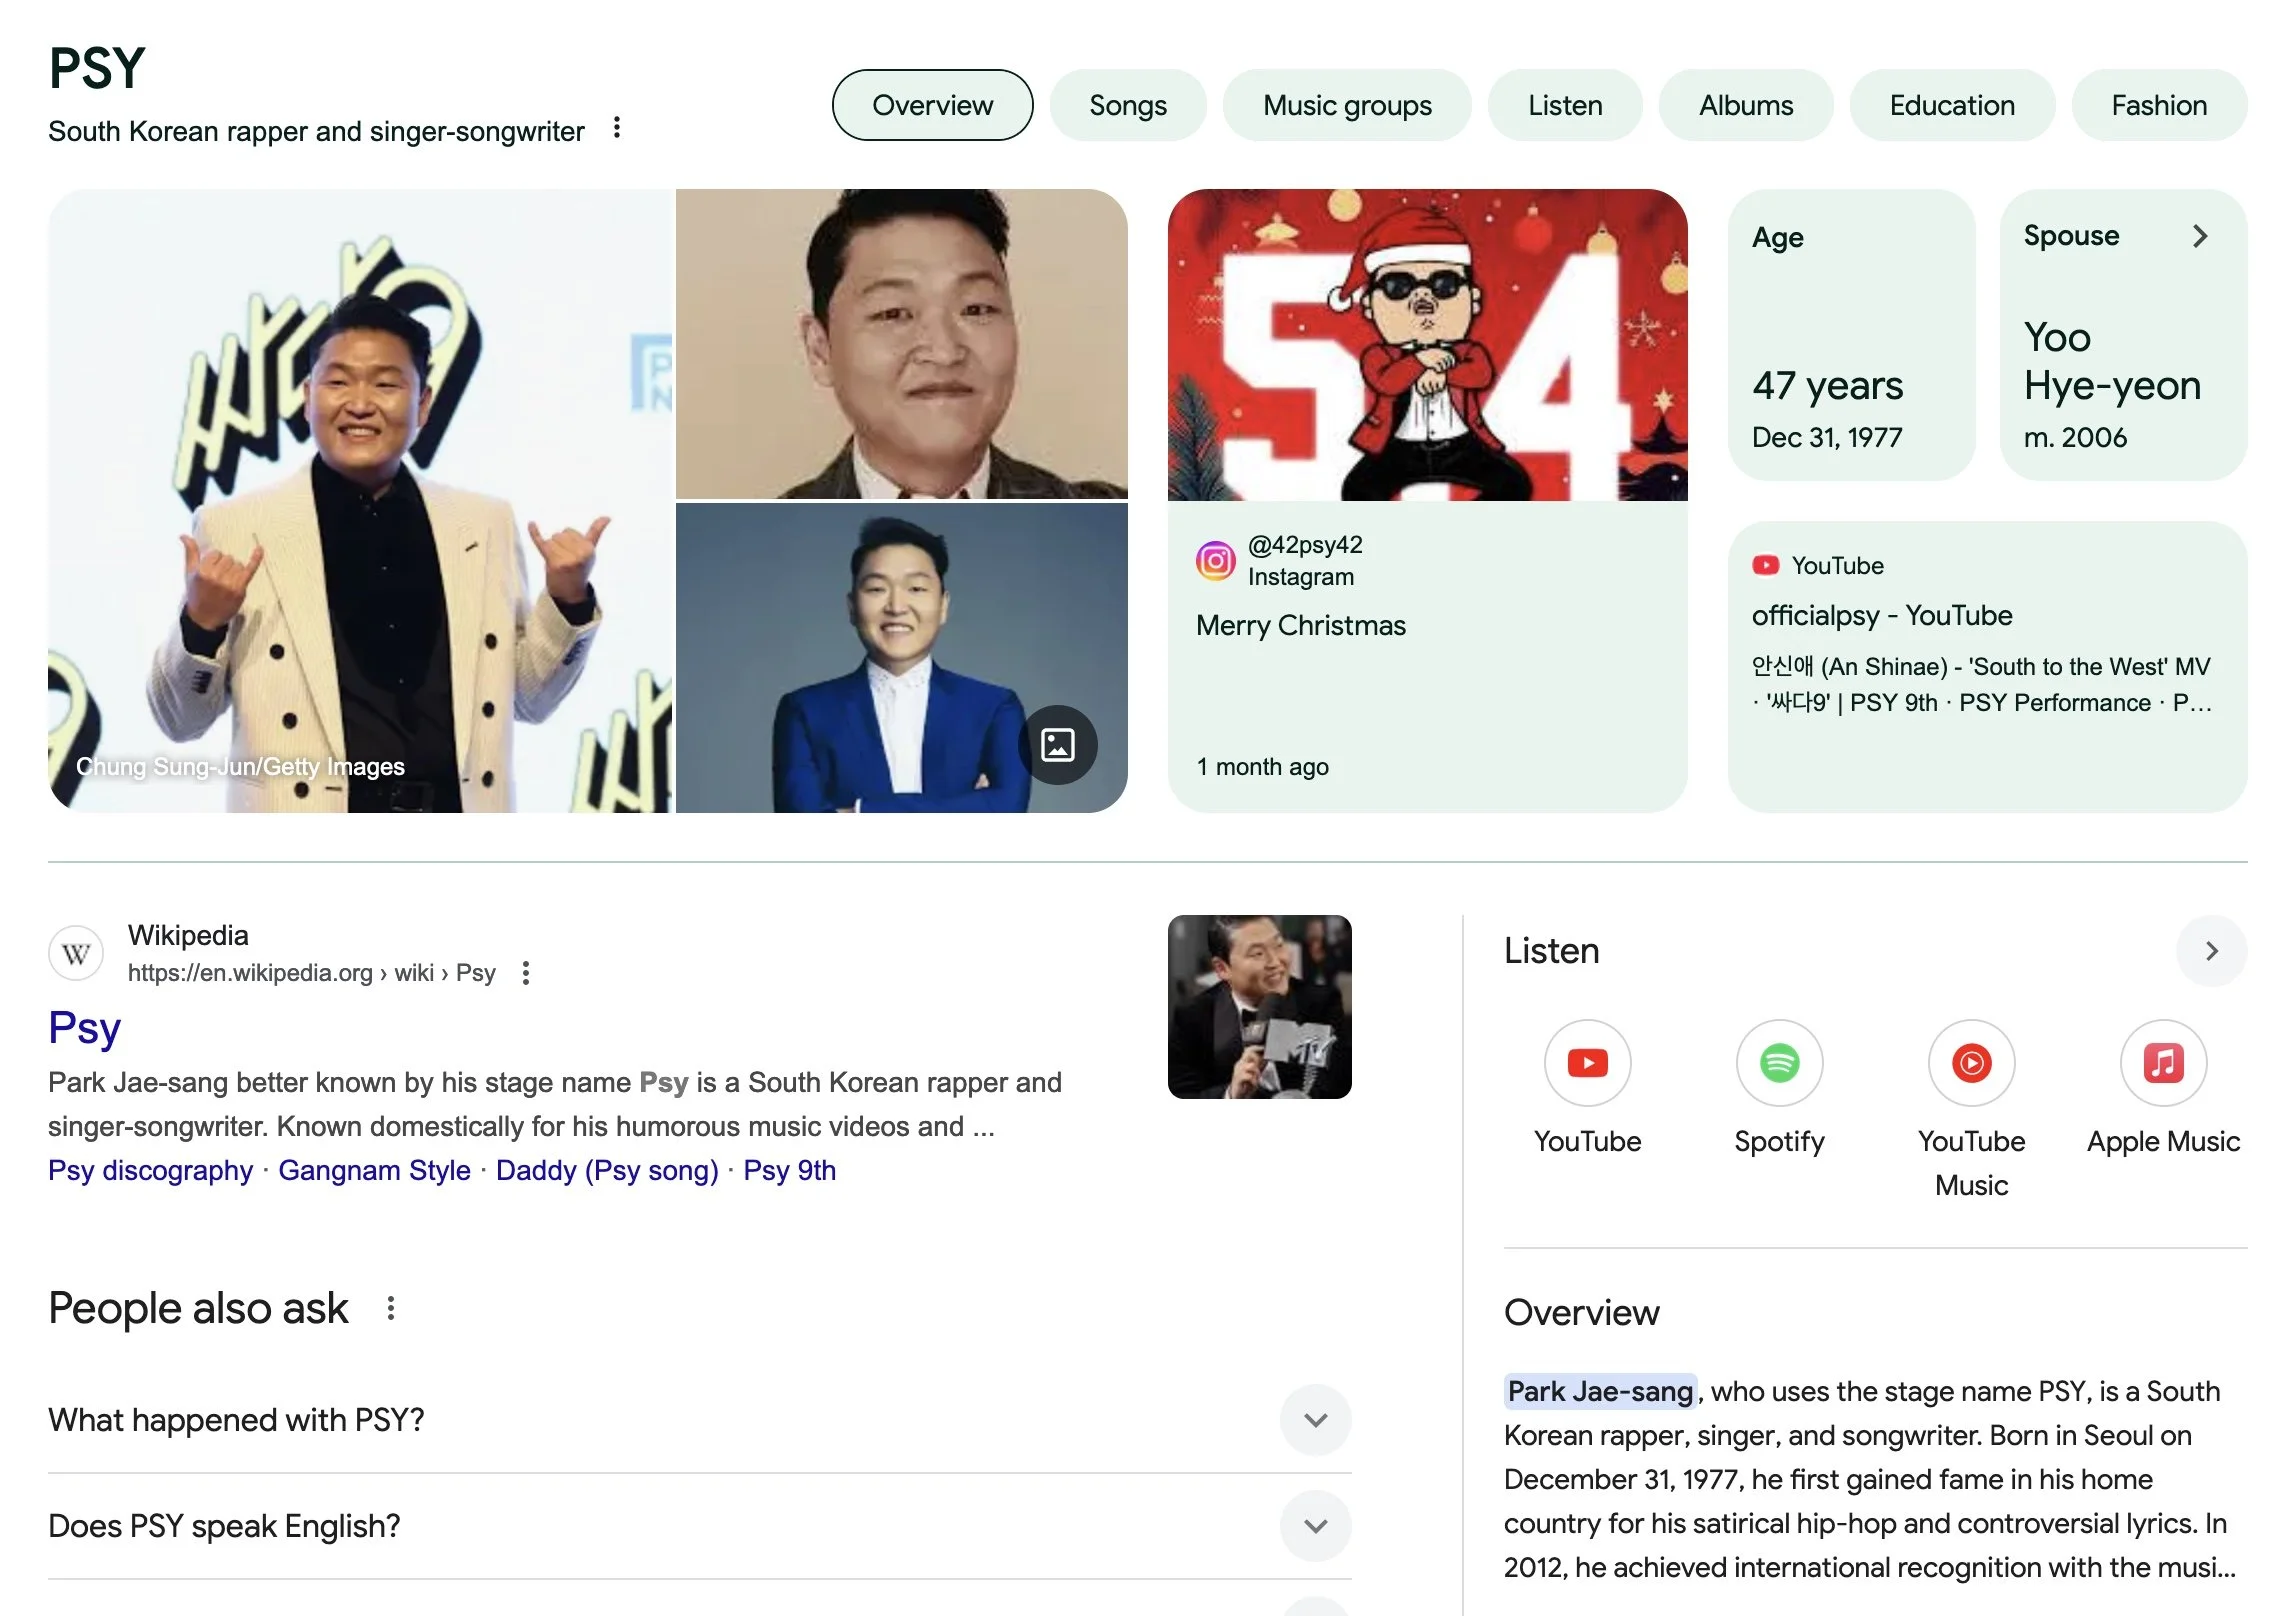Expand the Listen section arrow
The height and width of the screenshot is (1616, 2286).
click(x=2211, y=951)
